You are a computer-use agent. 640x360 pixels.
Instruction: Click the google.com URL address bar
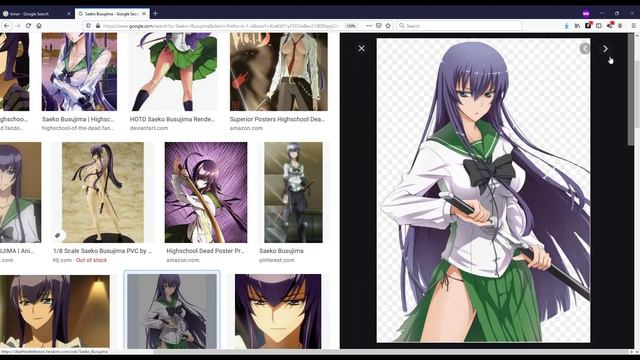(220, 26)
